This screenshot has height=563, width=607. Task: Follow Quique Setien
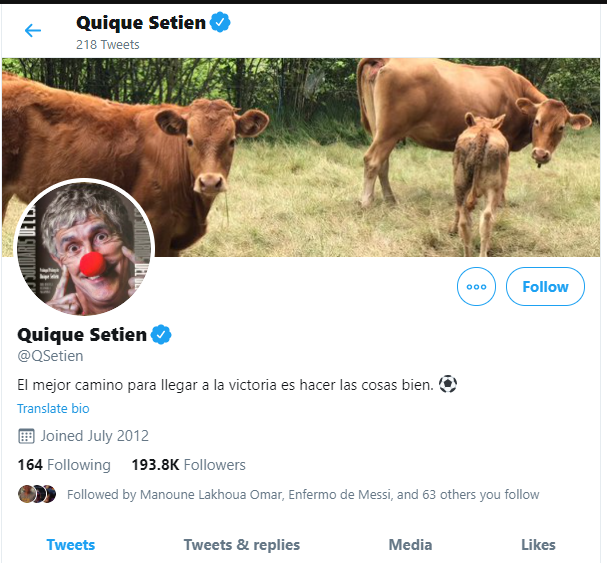(x=545, y=287)
